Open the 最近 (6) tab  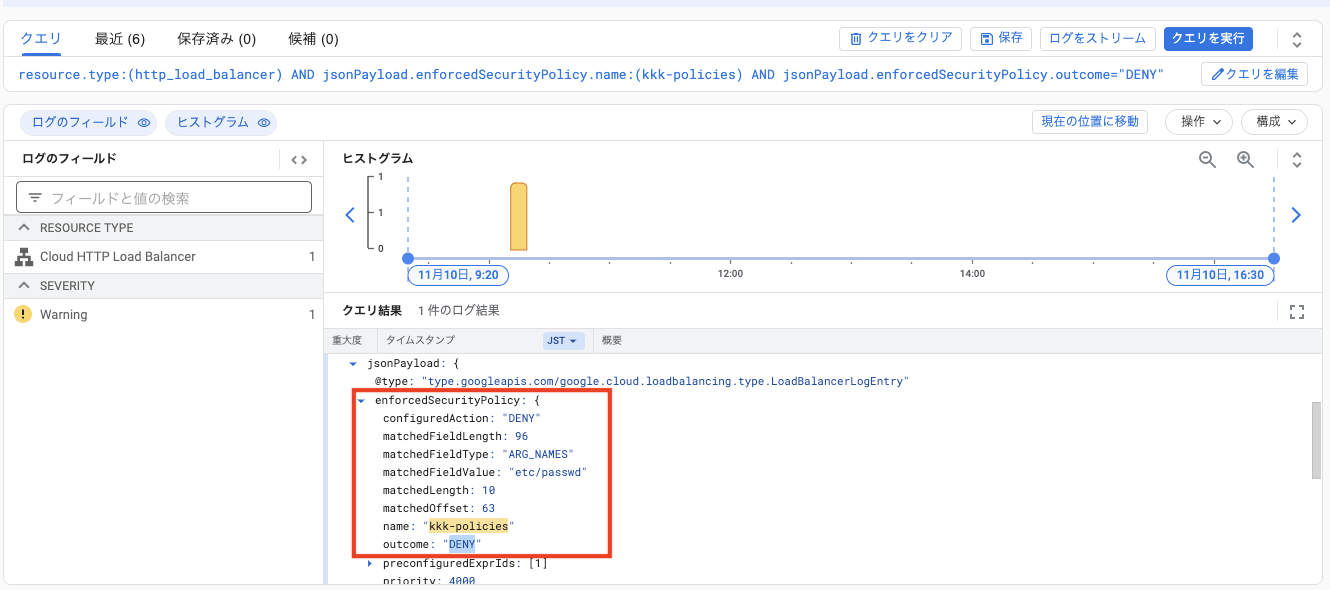120,39
